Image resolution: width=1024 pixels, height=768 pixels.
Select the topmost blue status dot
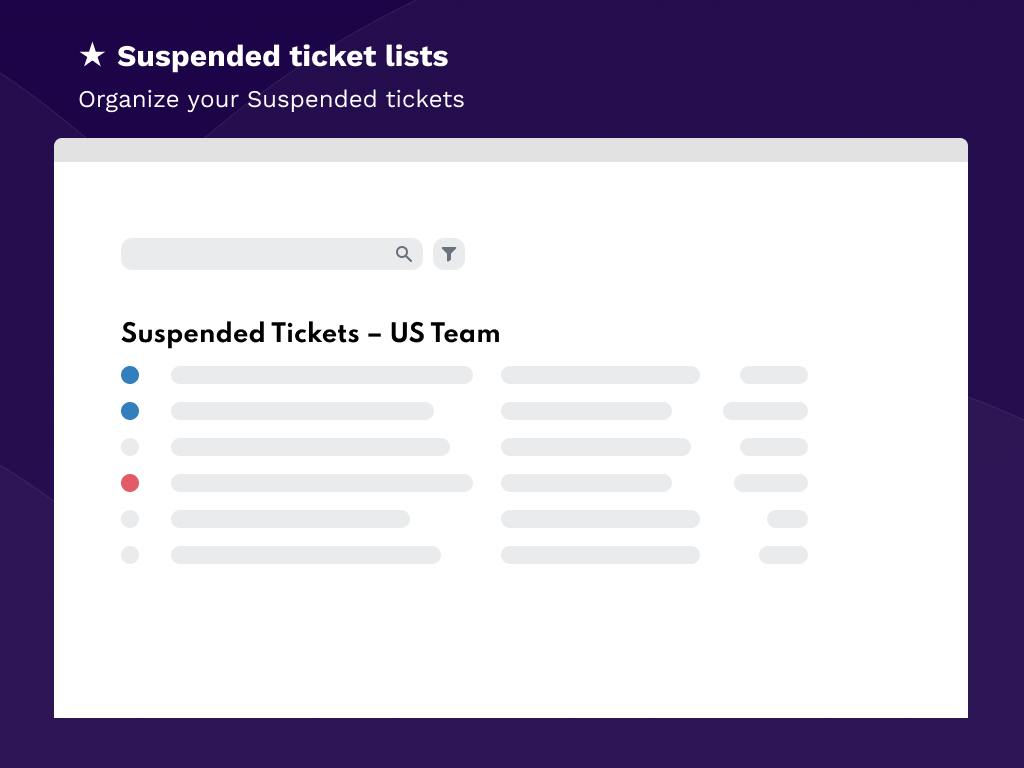(x=130, y=375)
